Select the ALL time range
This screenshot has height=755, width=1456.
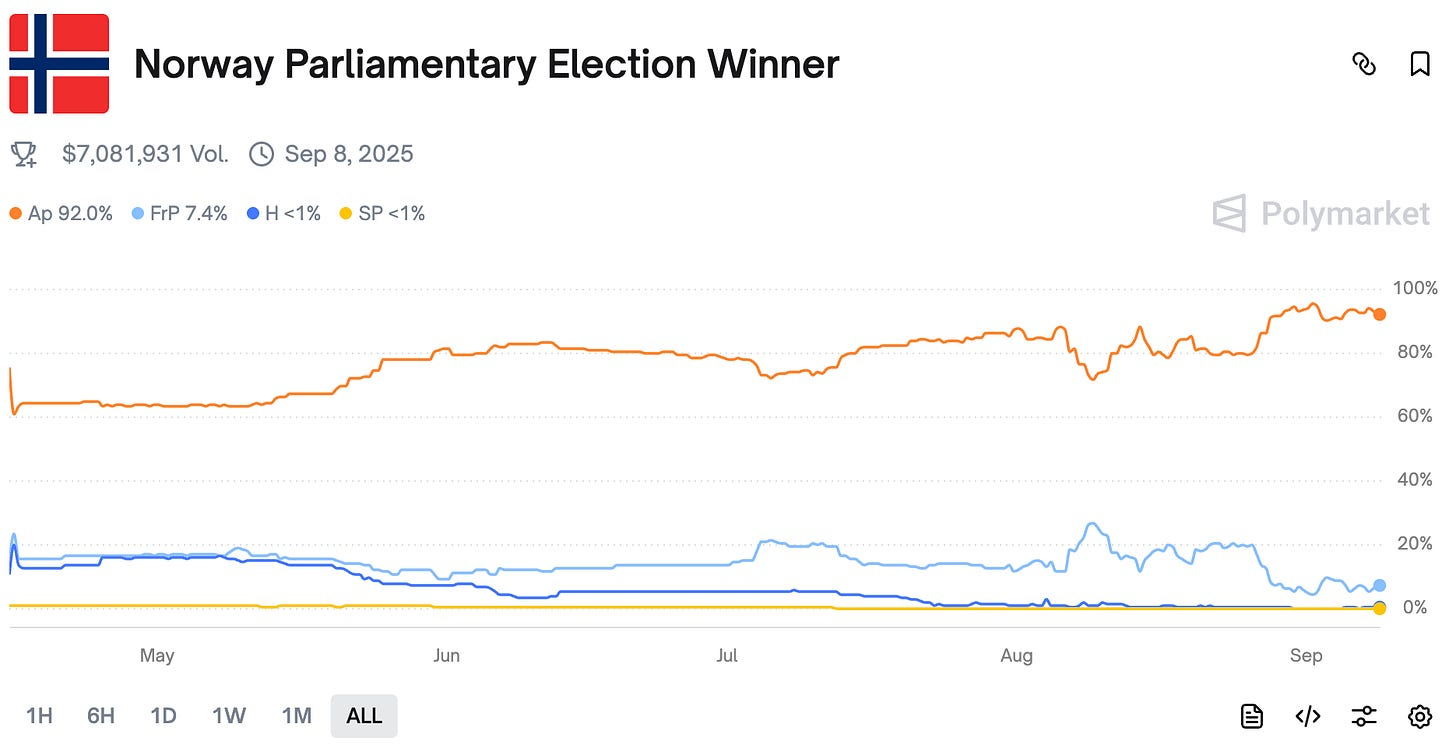[x=364, y=716]
